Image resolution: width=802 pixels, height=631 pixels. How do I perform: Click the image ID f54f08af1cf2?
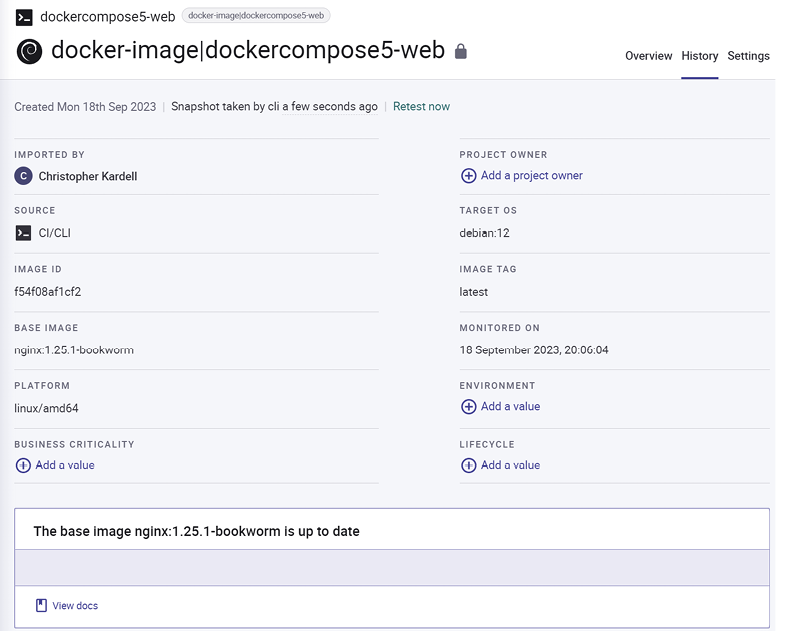[x=48, y=292]
